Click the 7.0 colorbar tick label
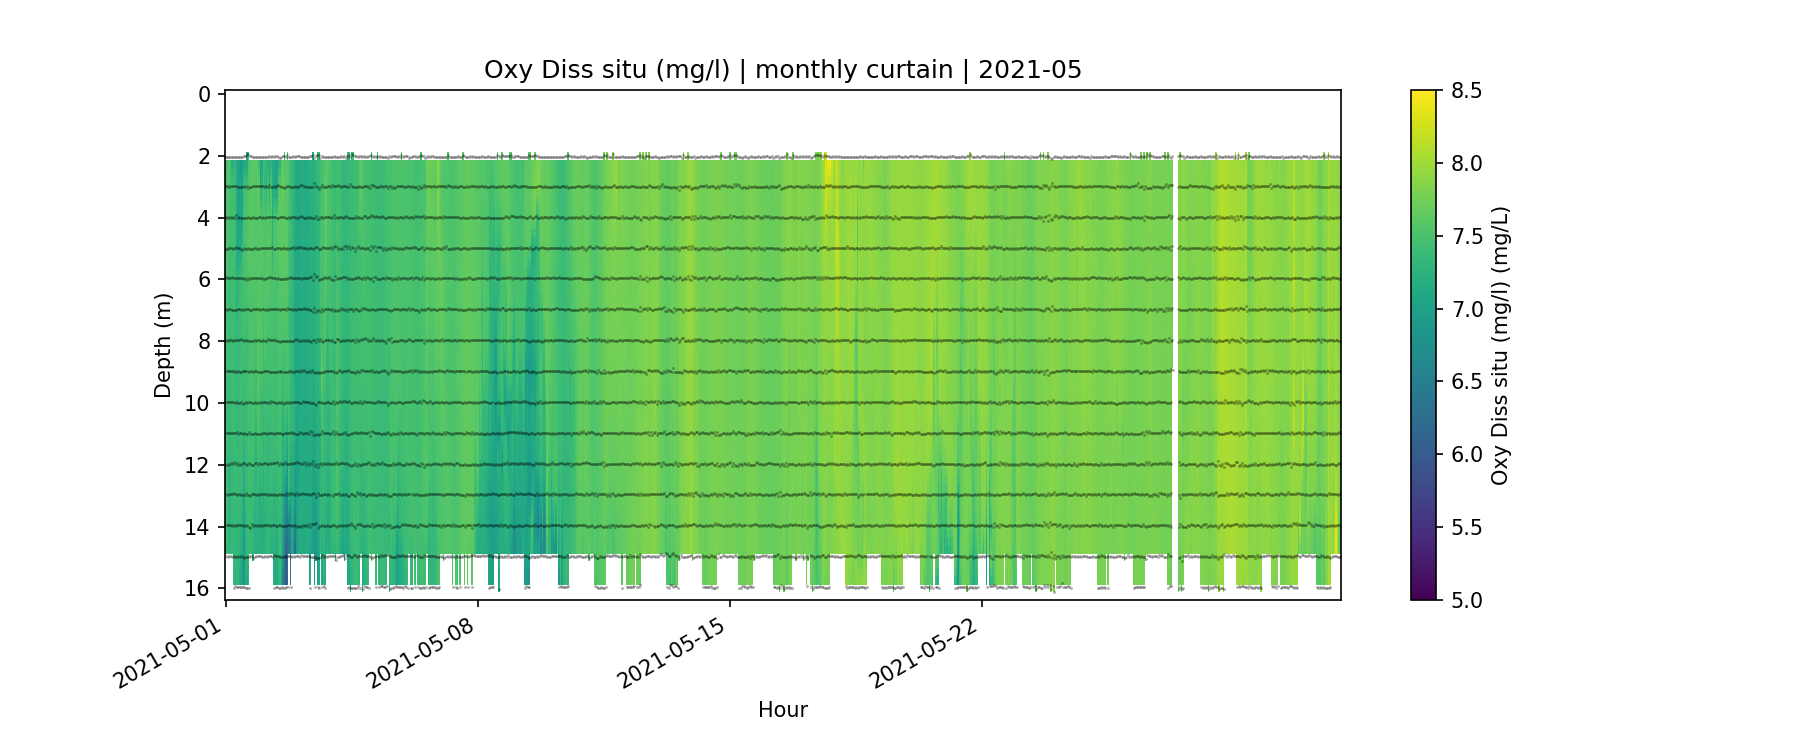 pyautogui.click(x=1466, y=309)
